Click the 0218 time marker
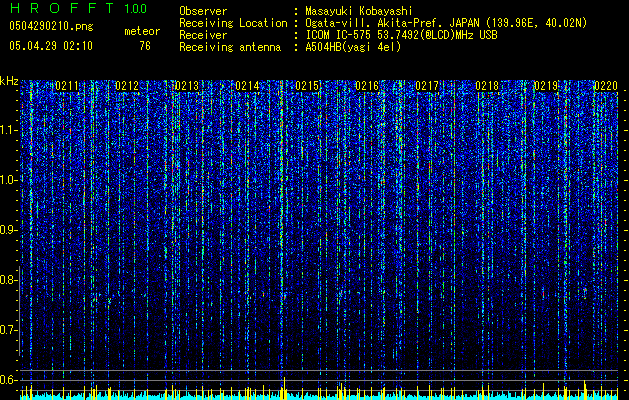 (x=487, y=86)
